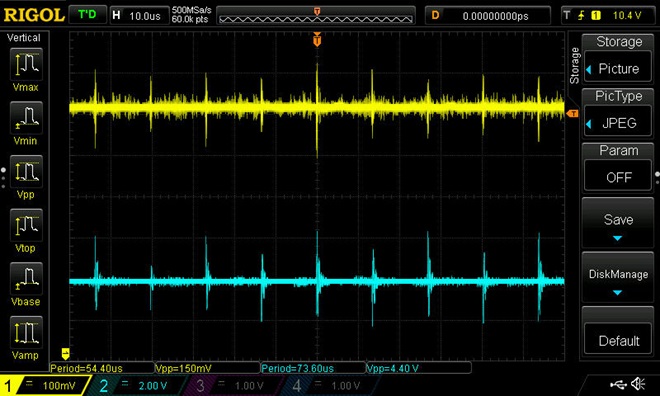Image resolution: width=660 pixels, height=396 pixels.
Task: Choose the Vpp measurement icon
Action: [26, 172]
